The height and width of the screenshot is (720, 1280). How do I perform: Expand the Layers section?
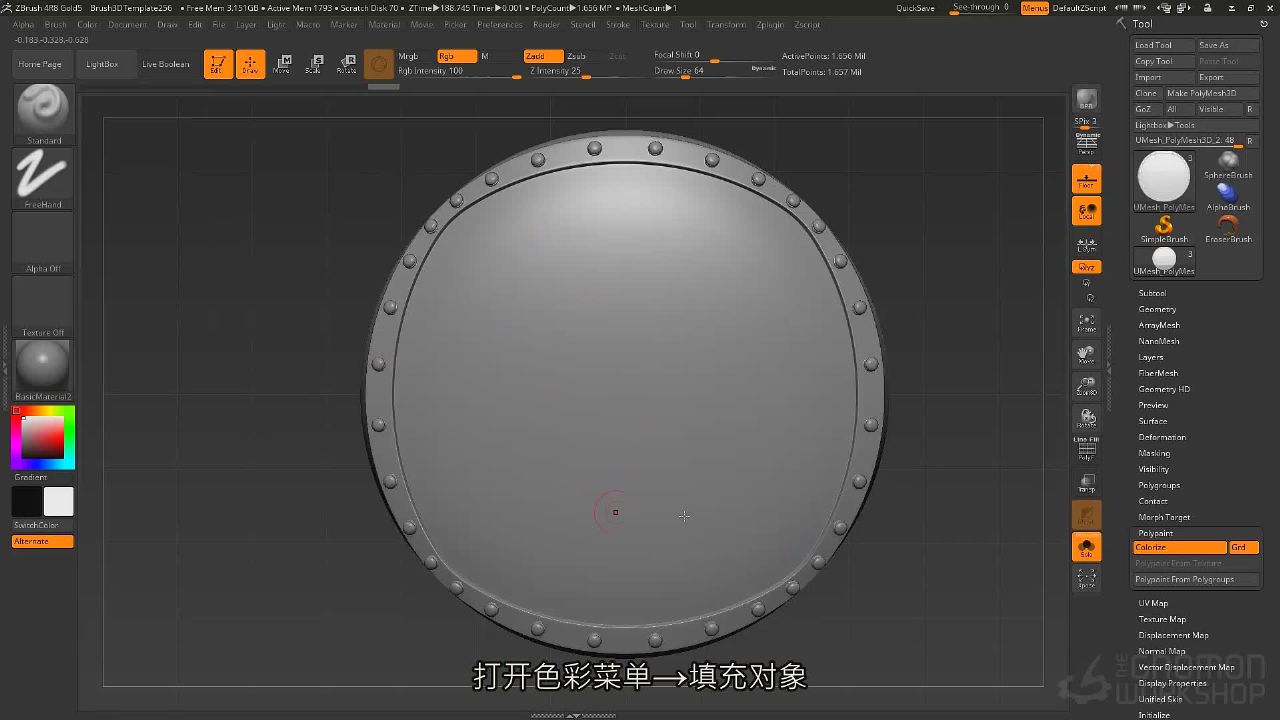pyautogui.click(x=1151, y=357)
